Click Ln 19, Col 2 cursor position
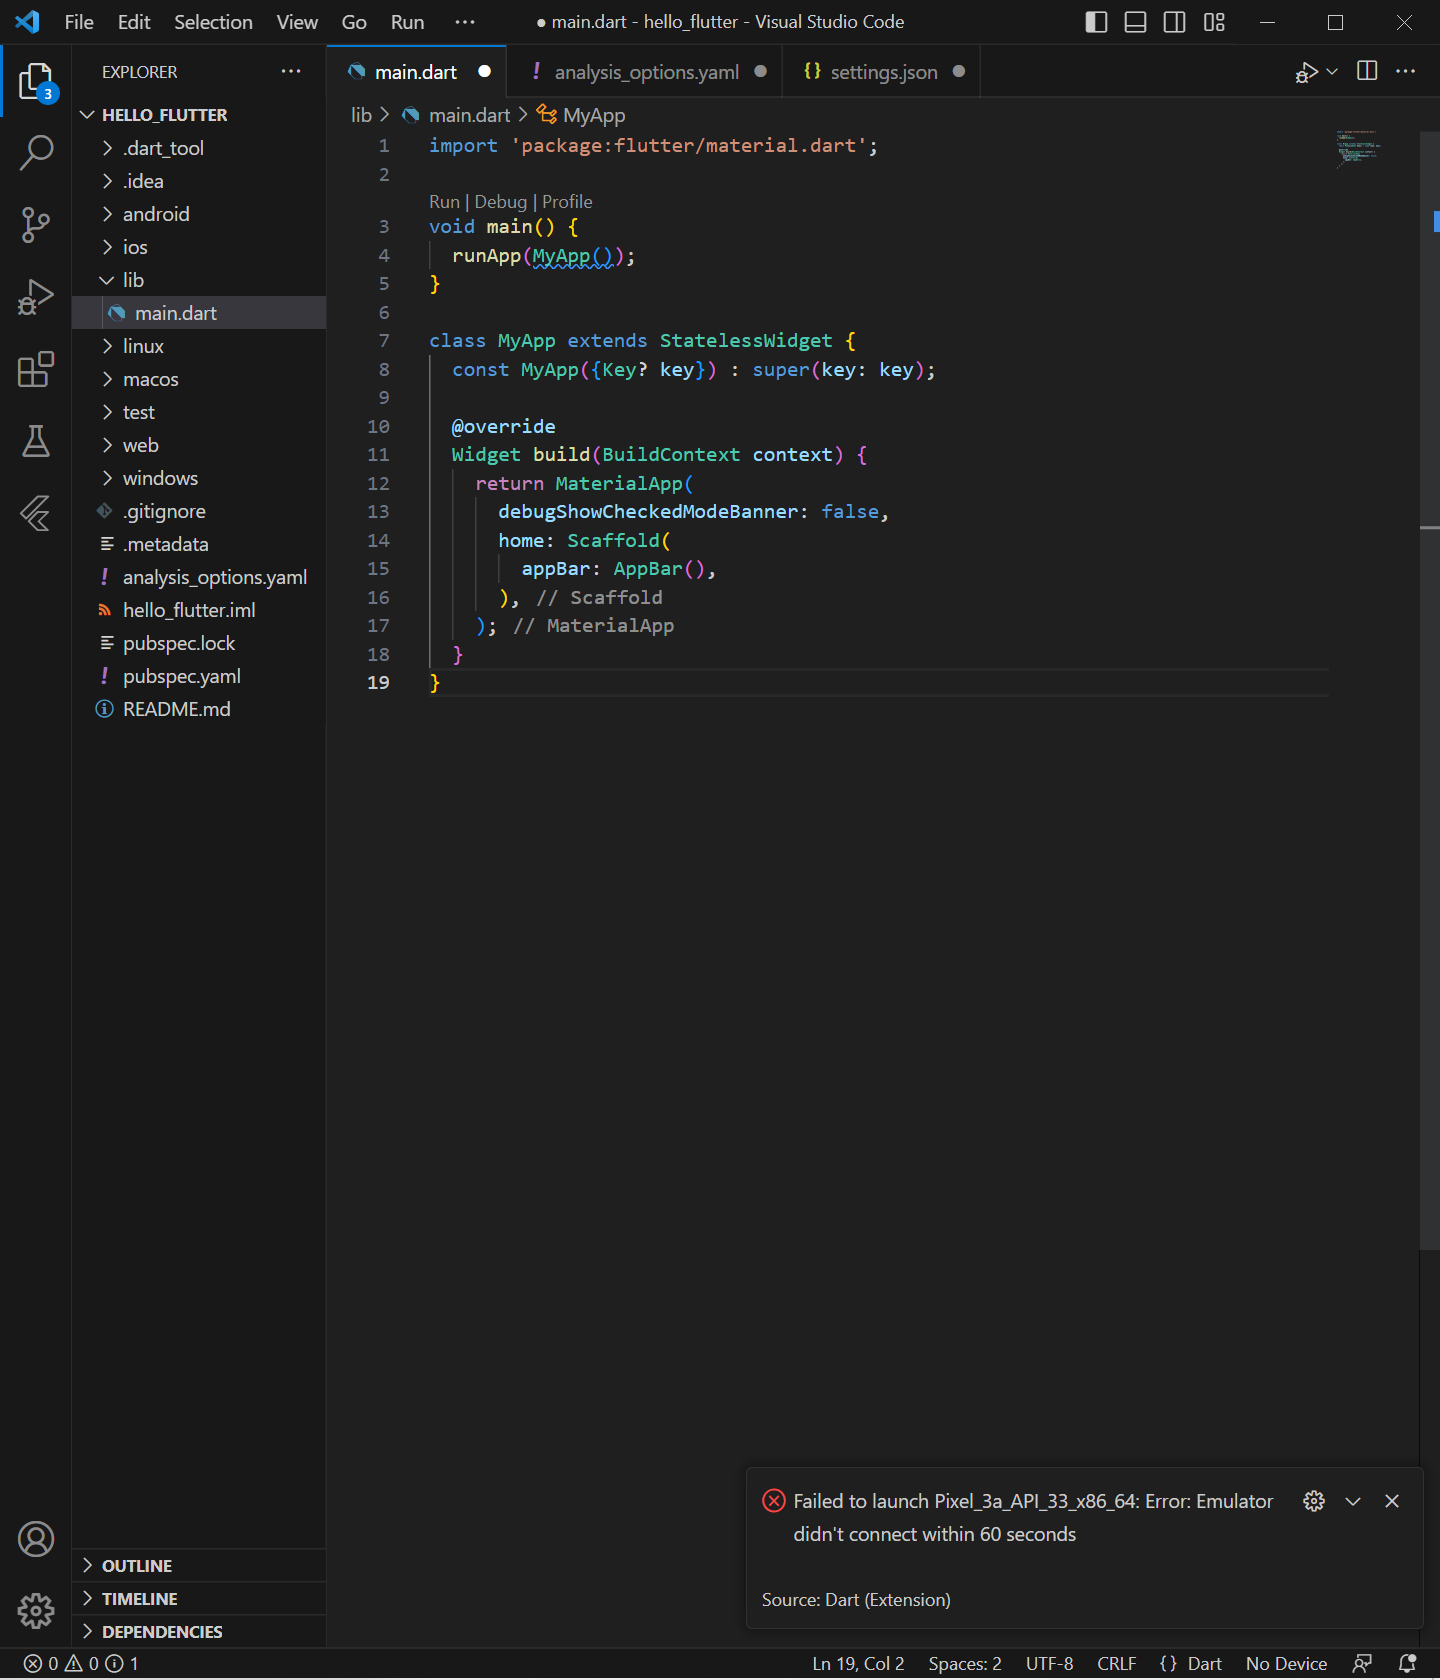Viewport: 1440px width, 1680px height. 858,1663
